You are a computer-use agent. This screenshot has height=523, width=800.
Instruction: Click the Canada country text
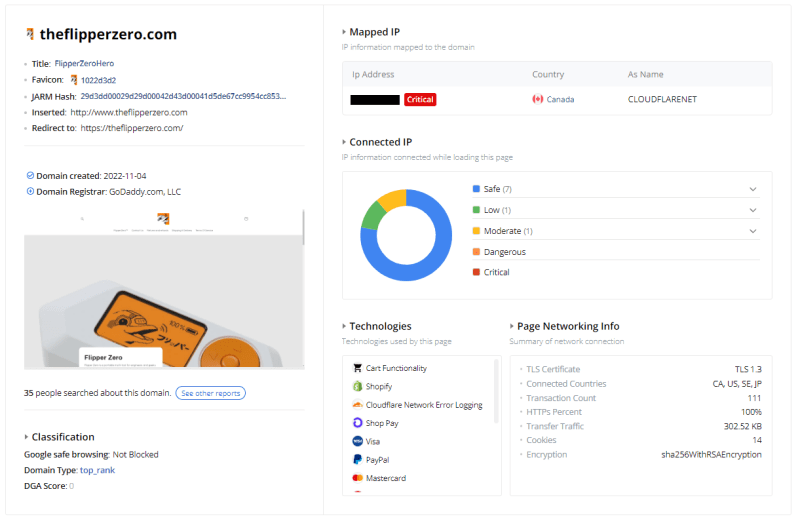coord(560,99)
